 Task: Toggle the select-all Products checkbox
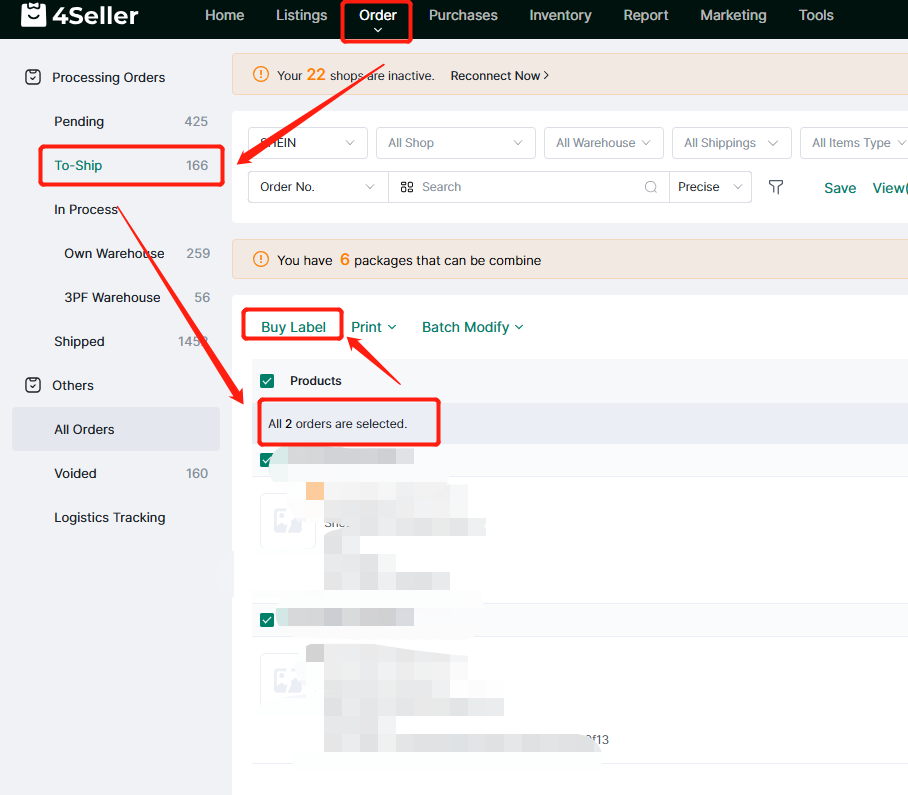[267, 381]
